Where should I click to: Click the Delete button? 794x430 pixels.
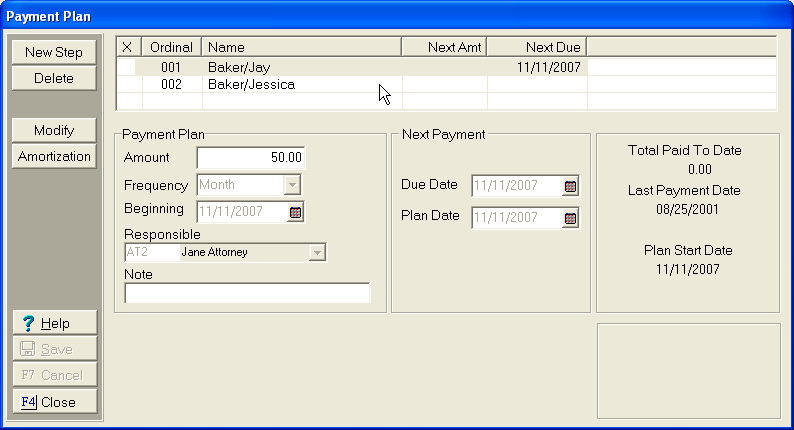pyautogui.click(x=54, y=78)
